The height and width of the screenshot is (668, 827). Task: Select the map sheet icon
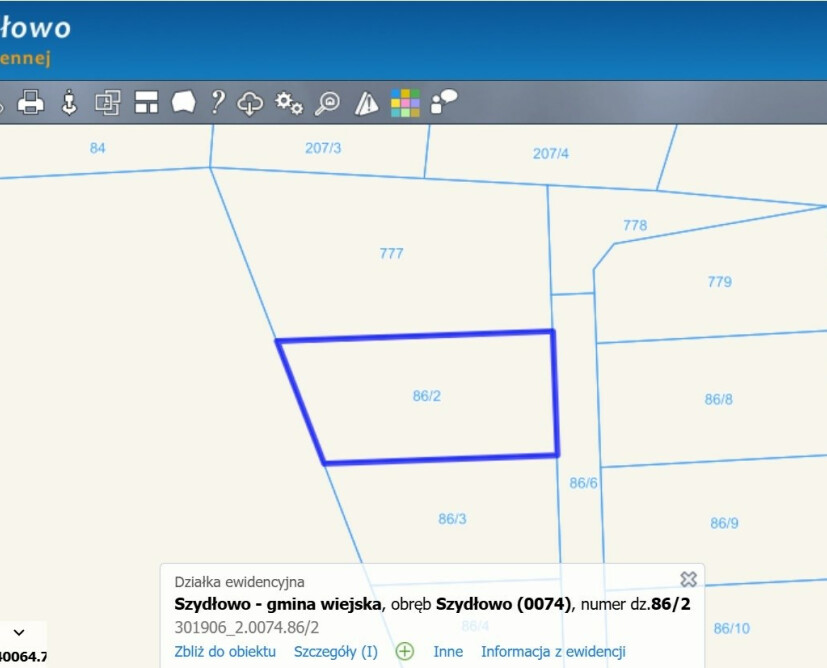tap(184, 102)
